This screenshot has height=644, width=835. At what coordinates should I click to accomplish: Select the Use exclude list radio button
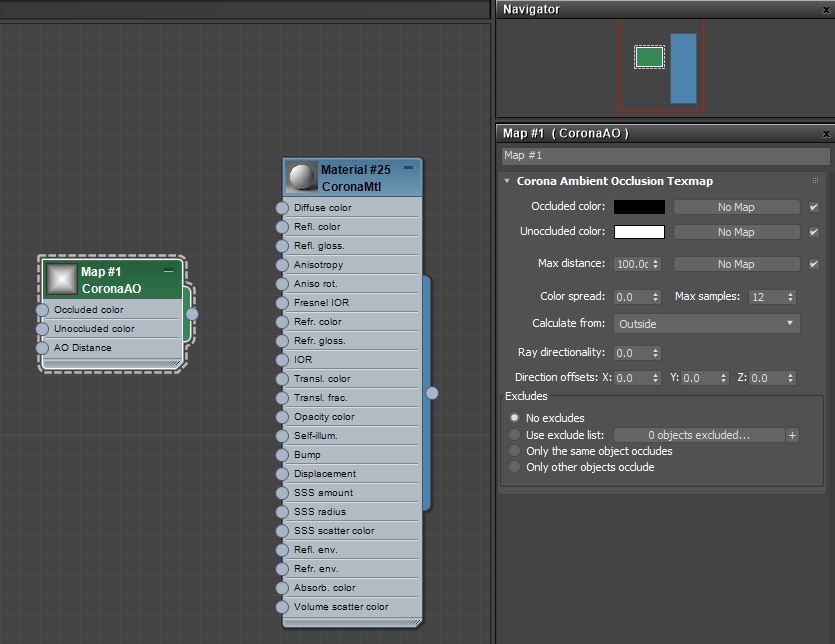click(514, 435)
